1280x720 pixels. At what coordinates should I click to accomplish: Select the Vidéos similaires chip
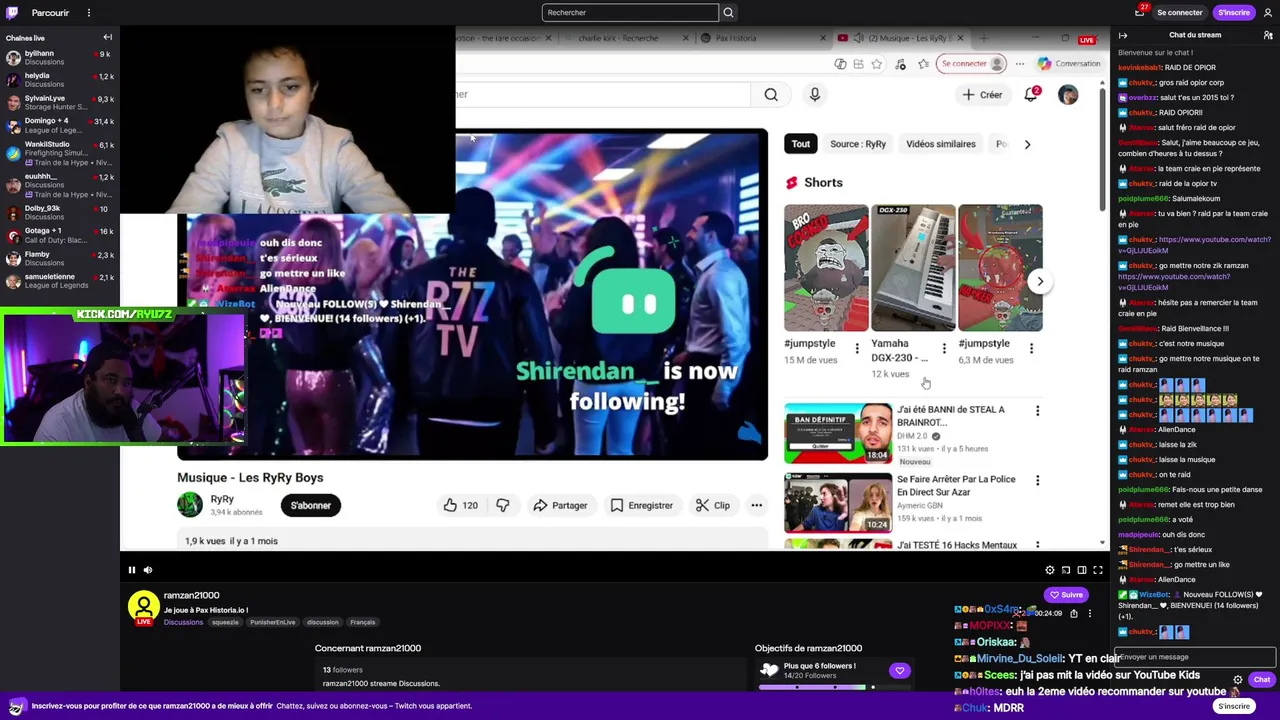point(940,144)
